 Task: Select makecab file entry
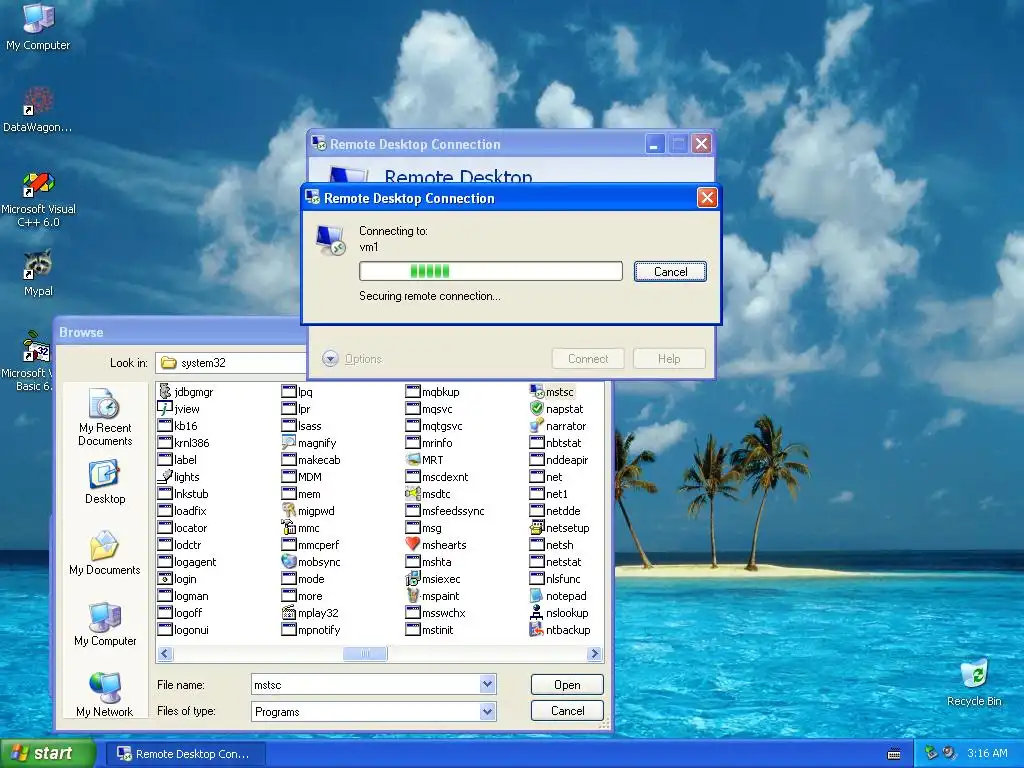(311, 460)
